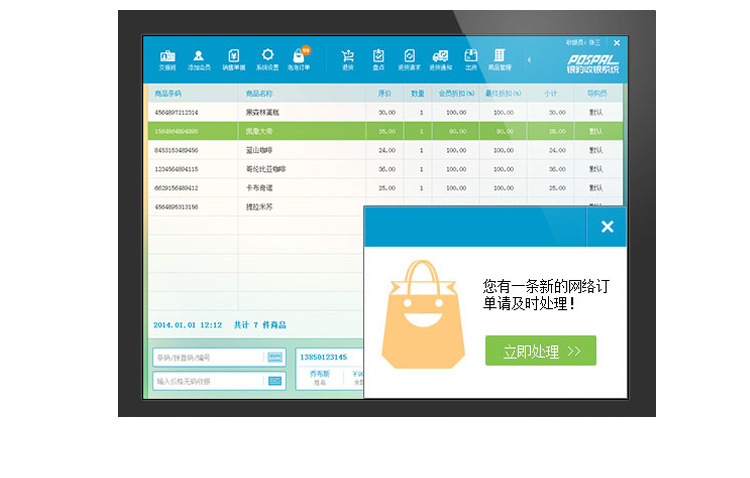The width and height of the screenshot is (750, 478).
Task: Click the 共计 7 件商品 total text
Action: tap(260, 325)
